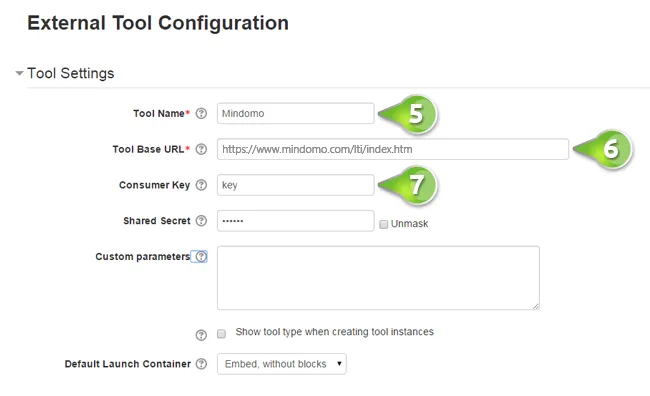Screen dimensions: 650x396
Task: Open help icon beside Show tool type checkbox
Action: (201, 335)
